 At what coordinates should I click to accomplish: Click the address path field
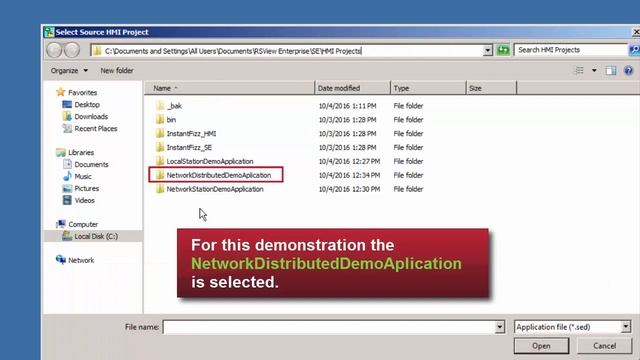click(287, 51)
